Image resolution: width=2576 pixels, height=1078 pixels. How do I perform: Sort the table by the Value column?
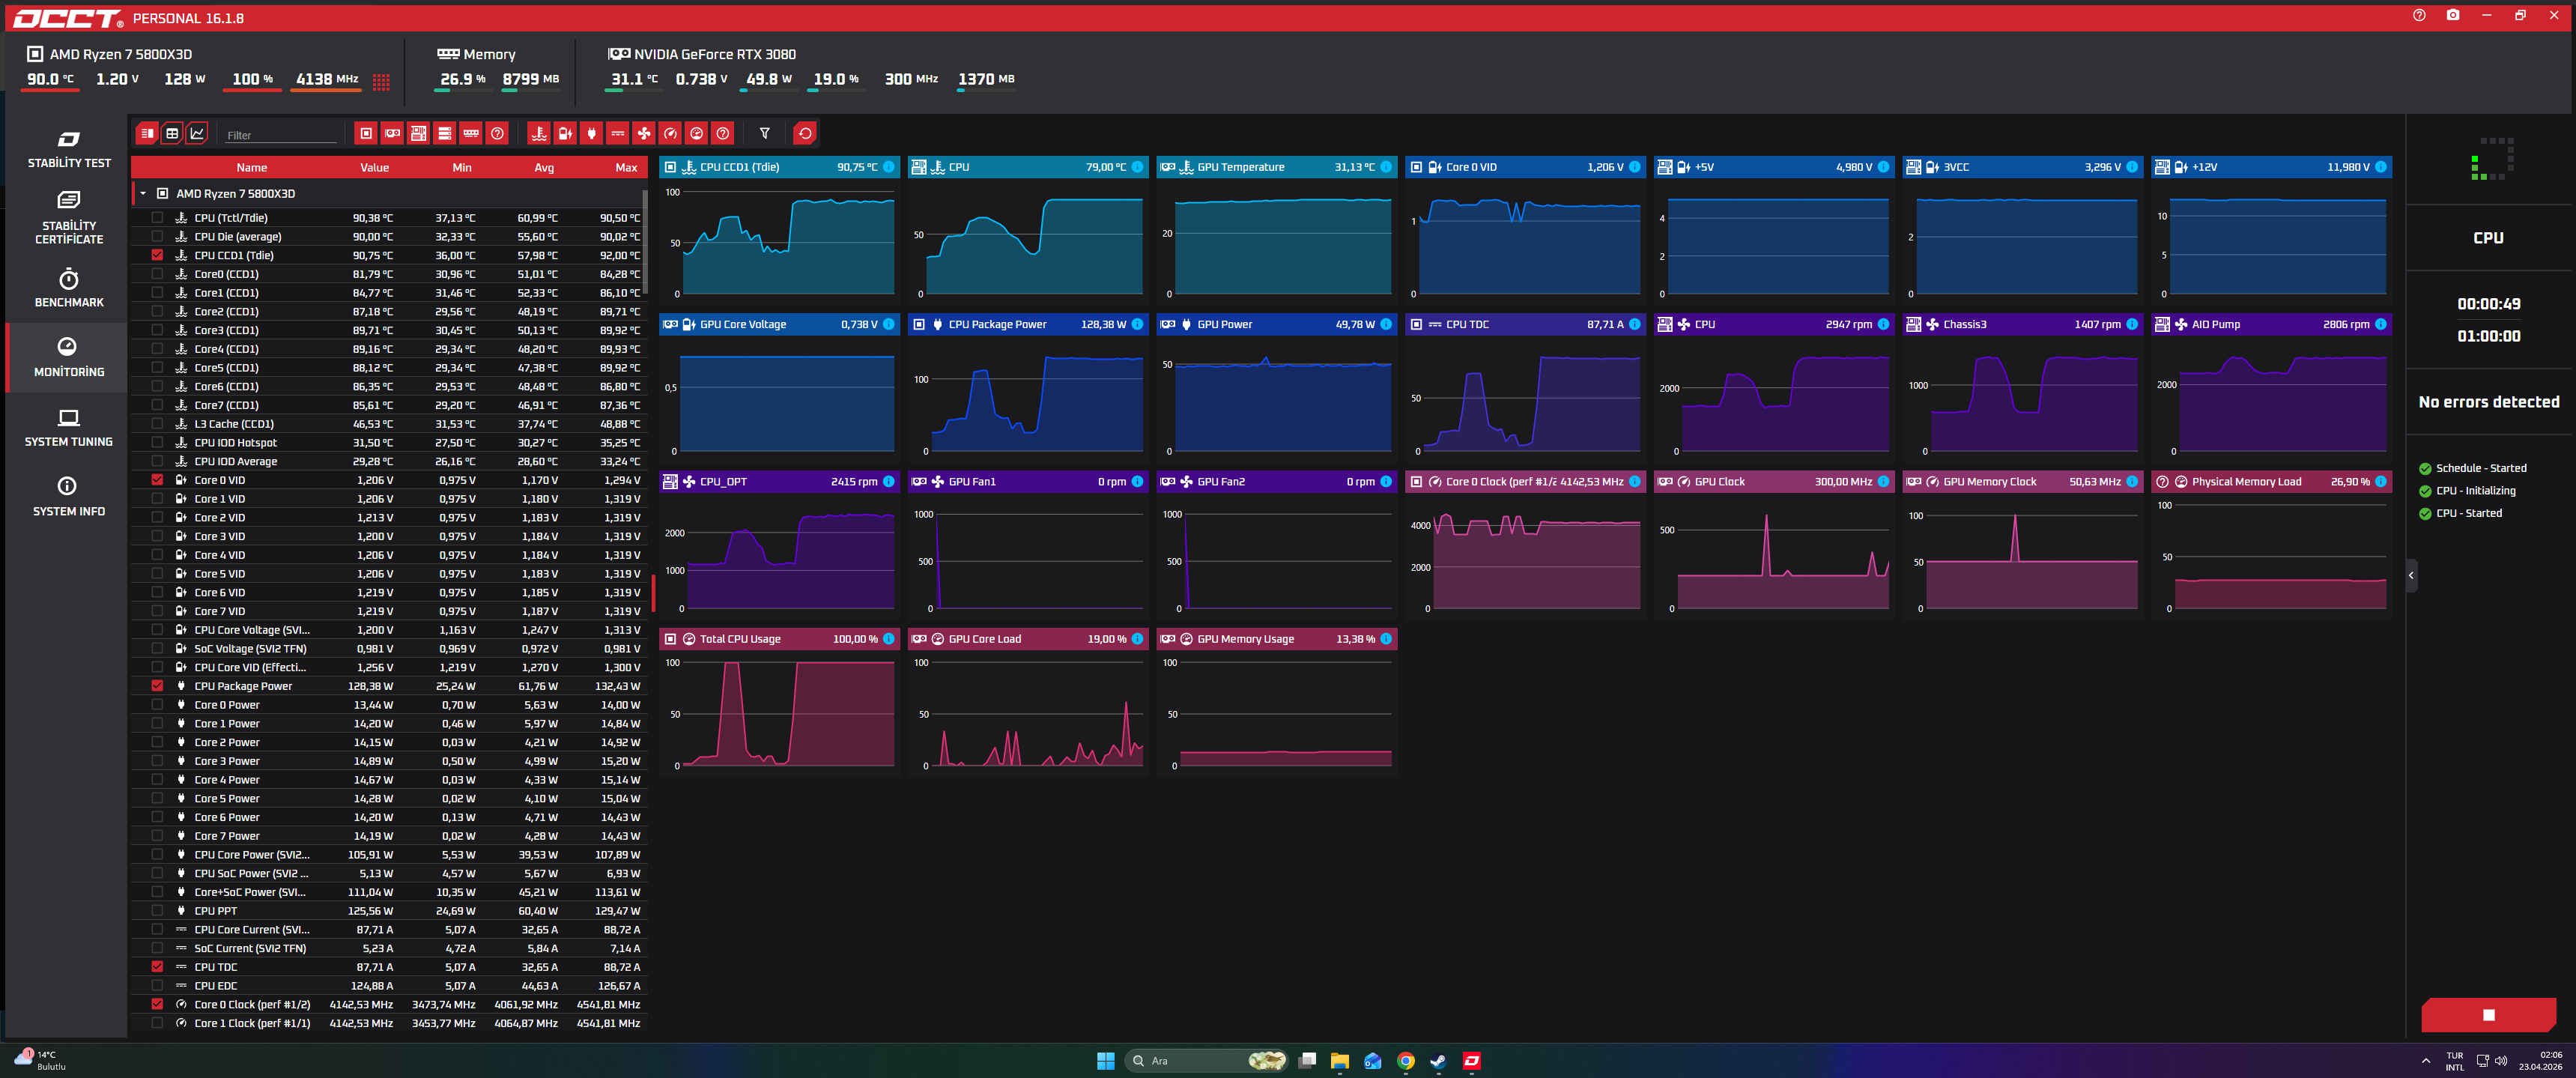click(x=374, y=167)
